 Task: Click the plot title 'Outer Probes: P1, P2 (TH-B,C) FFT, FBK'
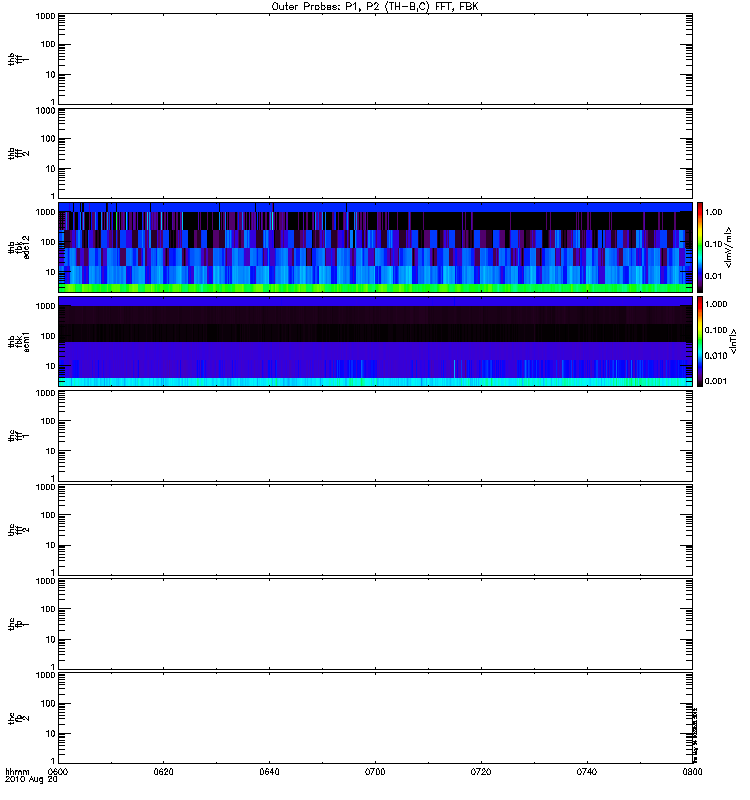click(375, 7)
